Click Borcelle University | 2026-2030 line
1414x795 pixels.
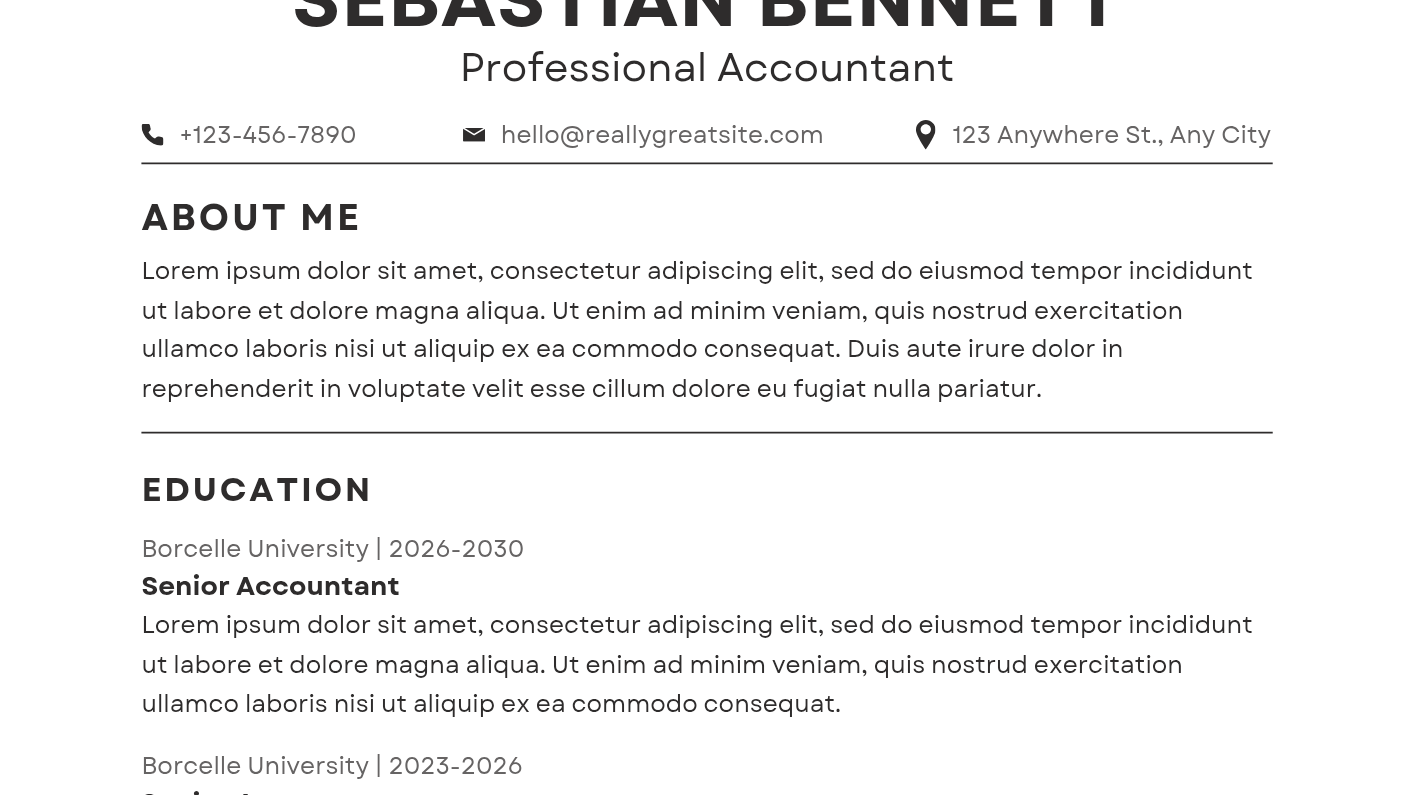(x=332, y=548)
